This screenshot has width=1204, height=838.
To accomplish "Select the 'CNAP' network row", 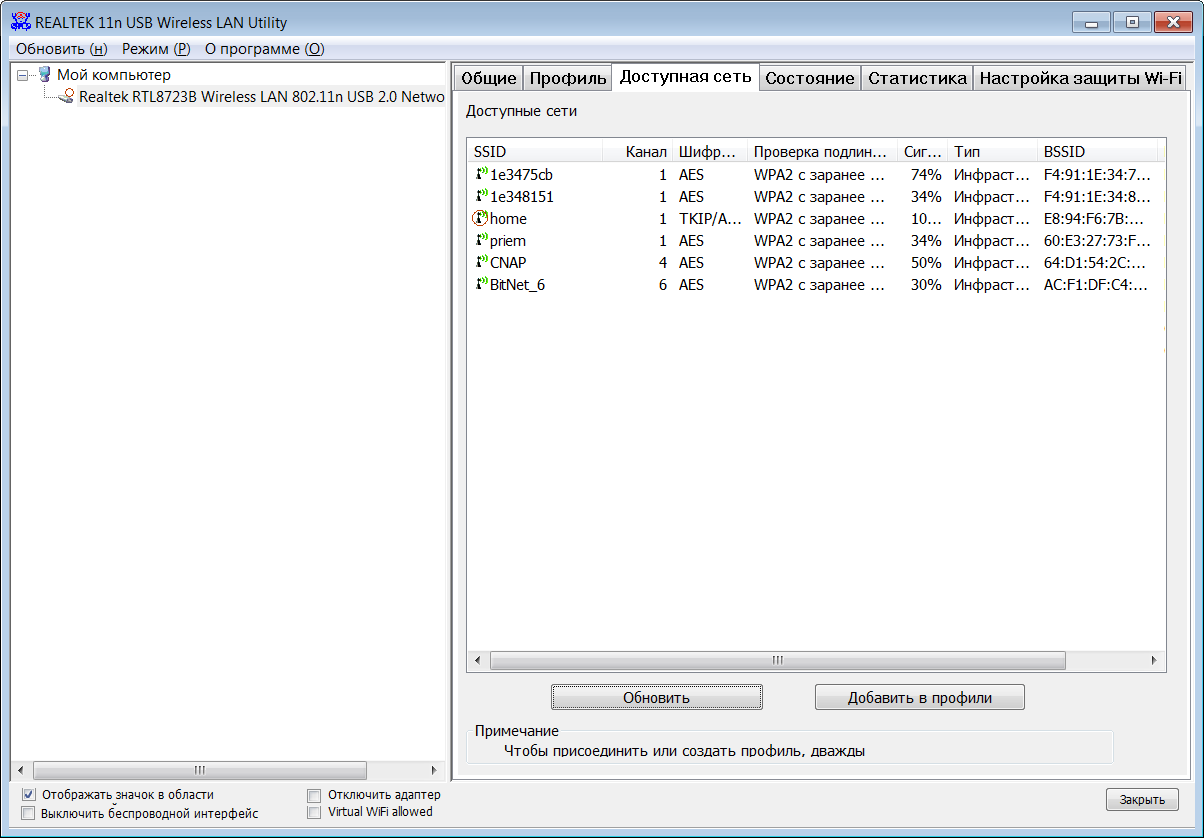I will click(815, 263).
